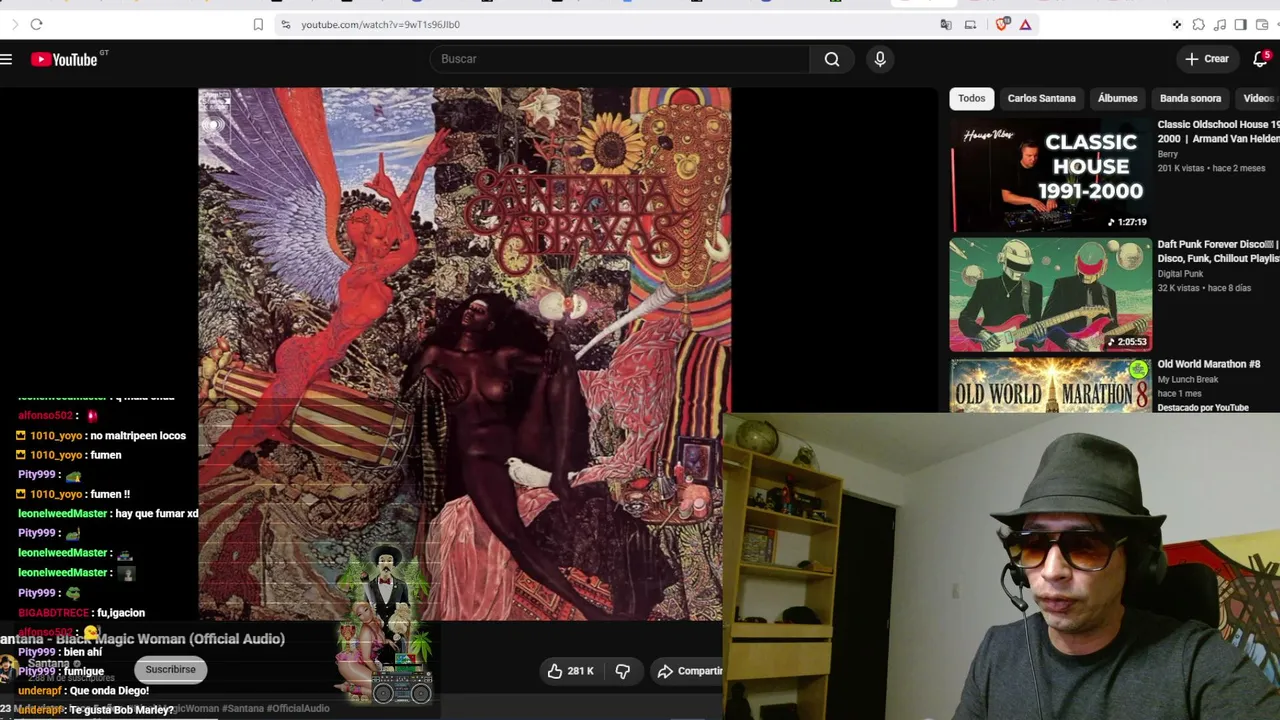The height and width of the screenshot is (720, 1280).
Task: Open the Old World Marathon #8 title
Action: 1208,364
